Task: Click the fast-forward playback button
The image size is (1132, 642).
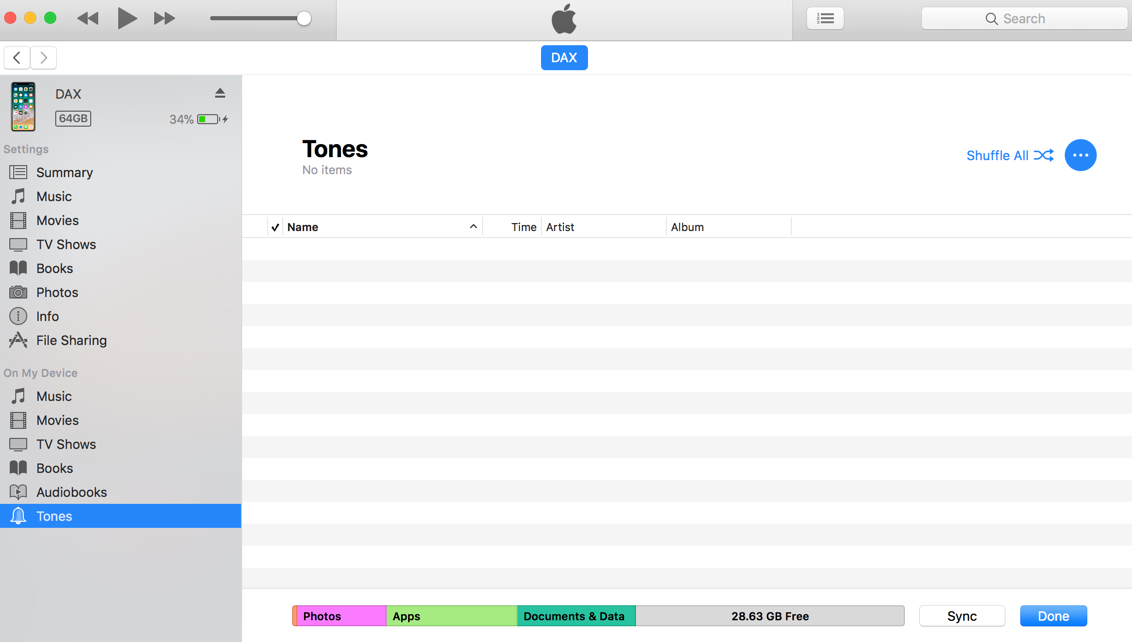Action: tap(165, 18)
